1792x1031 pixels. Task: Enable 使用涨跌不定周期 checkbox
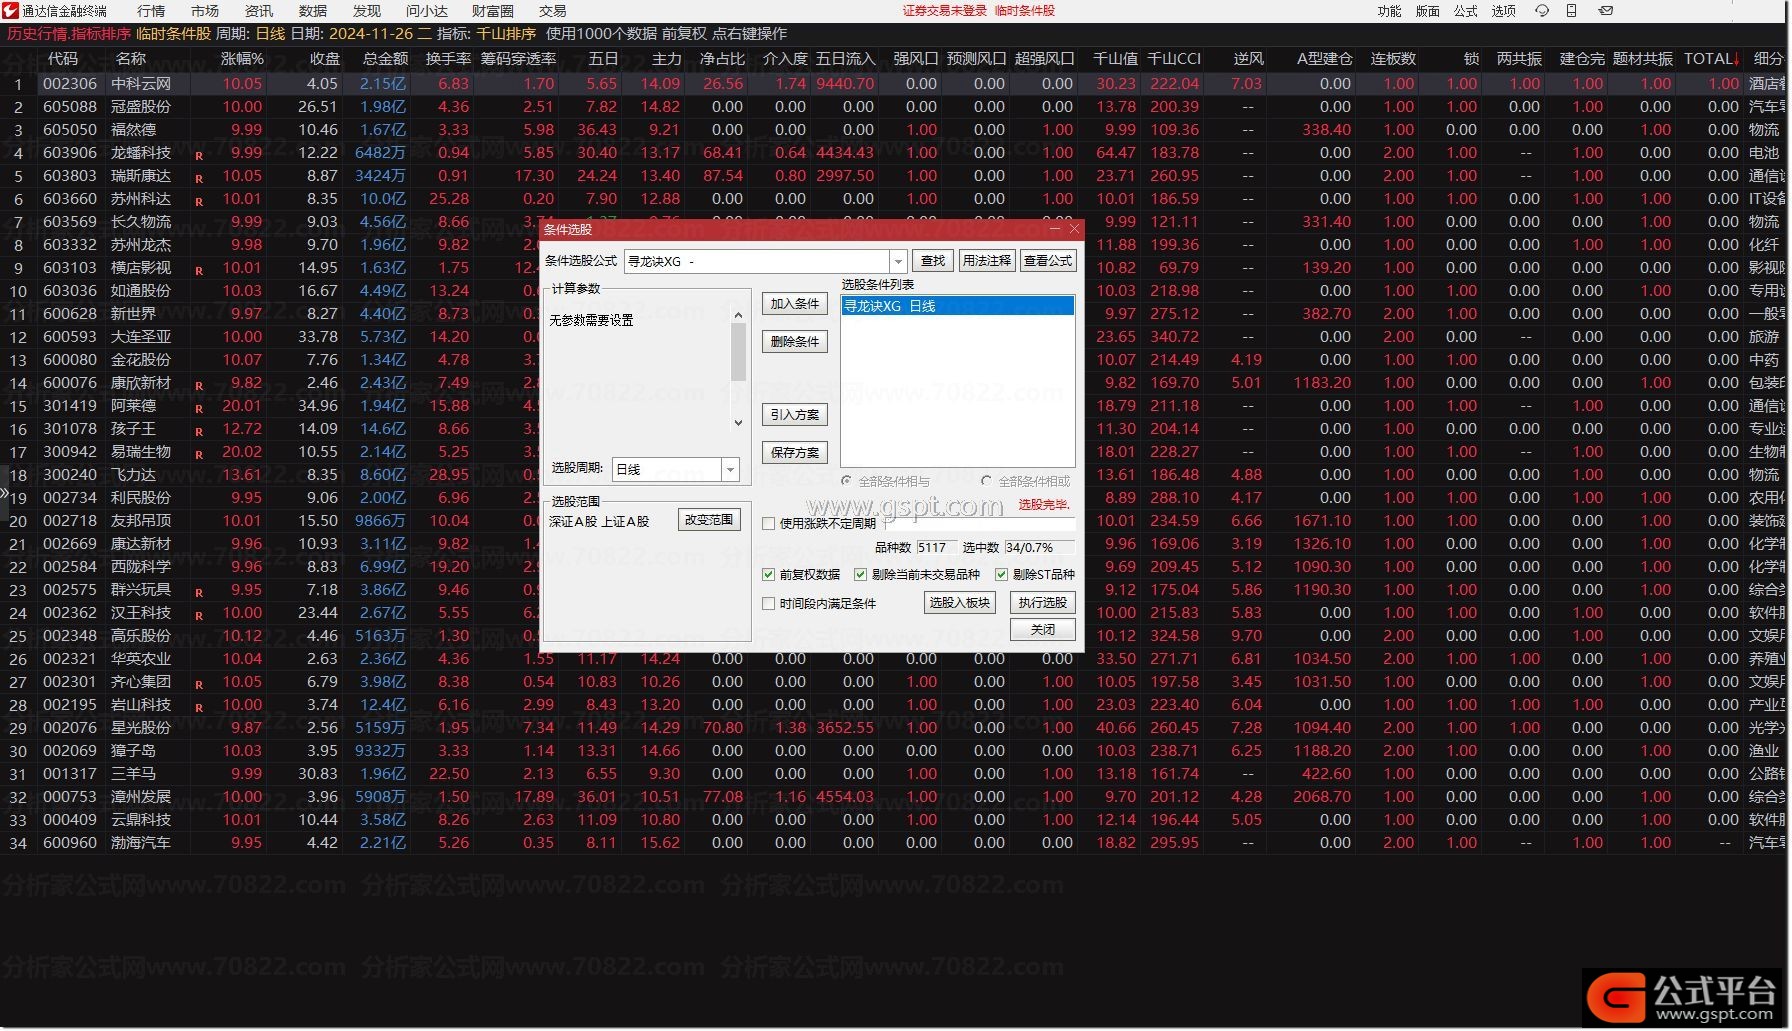pyautogui.click(x=768, y=523)
